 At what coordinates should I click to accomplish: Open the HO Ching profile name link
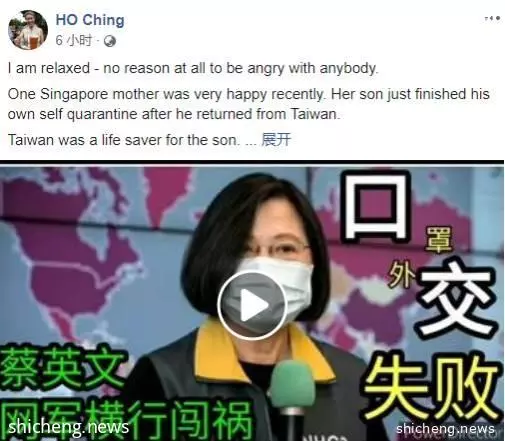90,20
